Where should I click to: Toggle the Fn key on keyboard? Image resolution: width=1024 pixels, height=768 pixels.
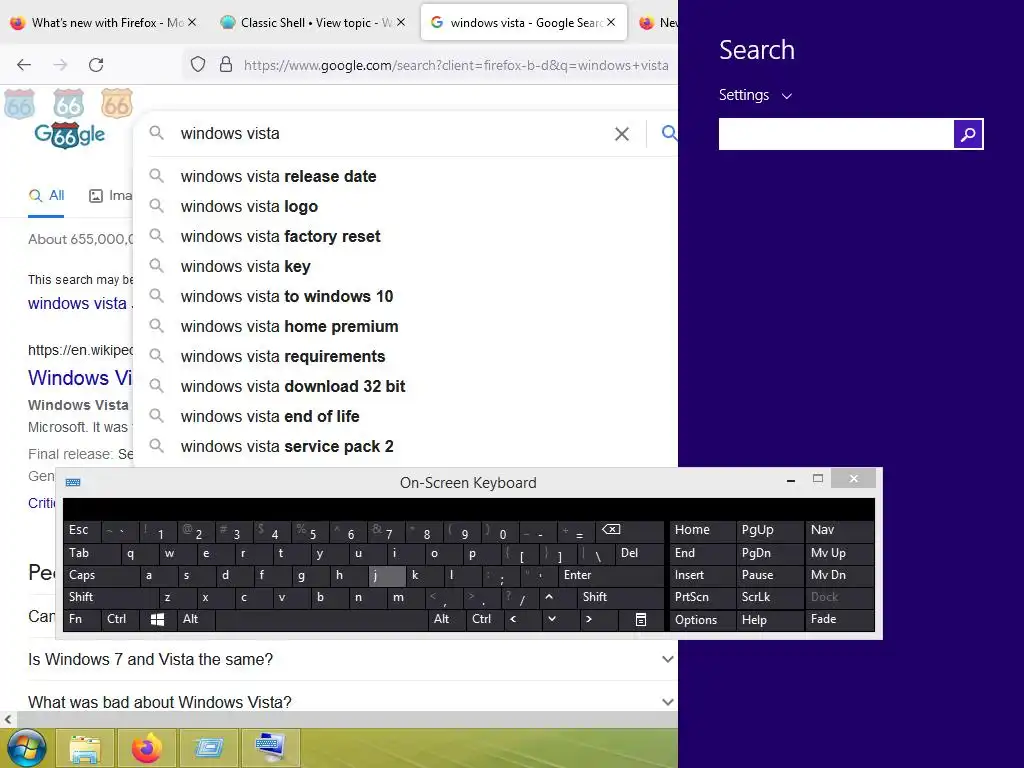pyautogui.click(x=82, y=619)
